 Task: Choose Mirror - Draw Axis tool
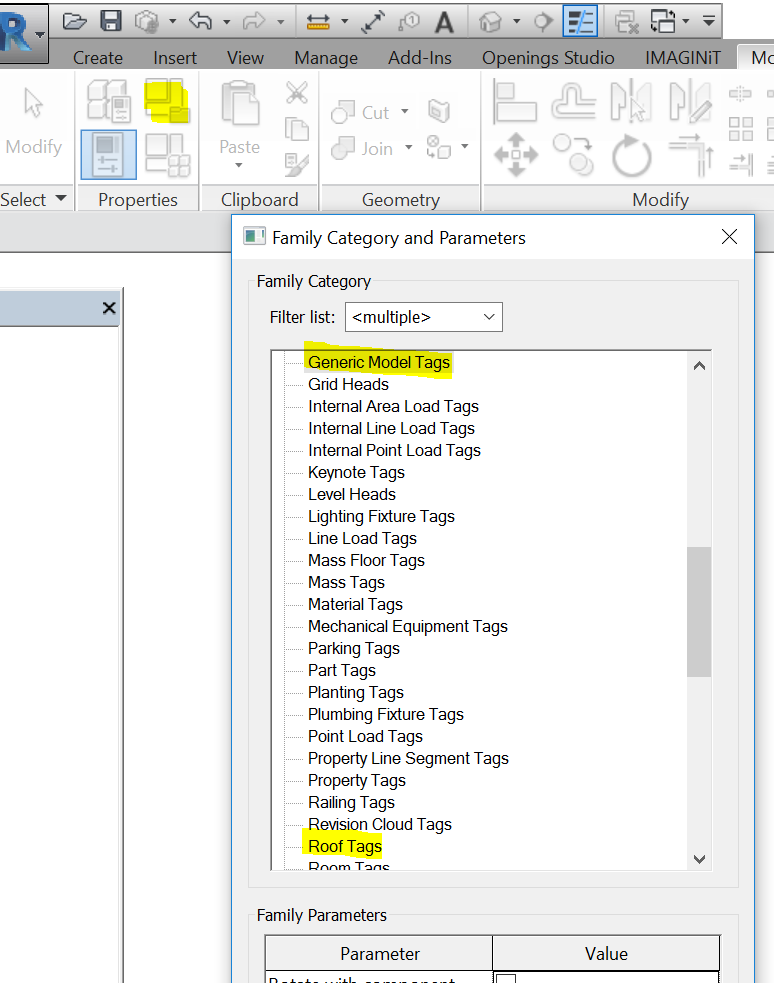coord(690,100)
